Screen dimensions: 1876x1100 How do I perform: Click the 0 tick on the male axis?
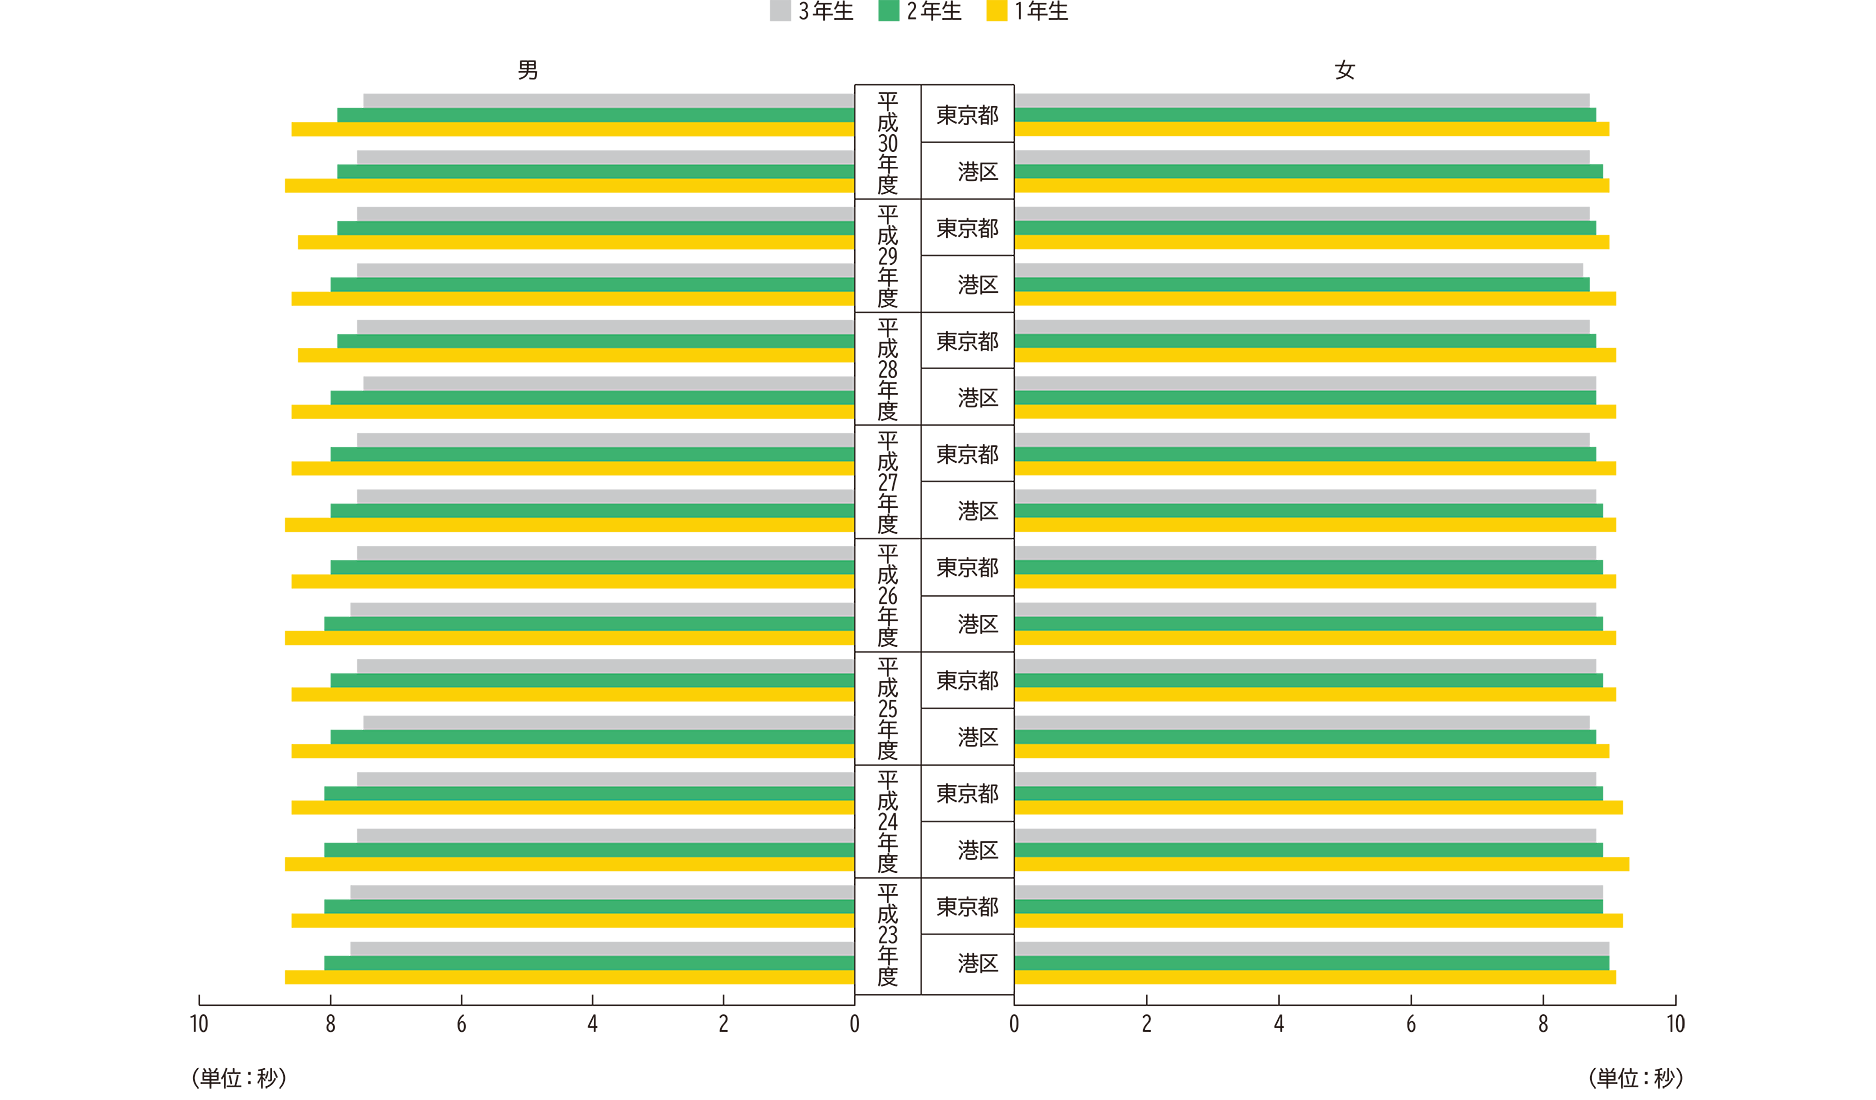point(854,1024)
